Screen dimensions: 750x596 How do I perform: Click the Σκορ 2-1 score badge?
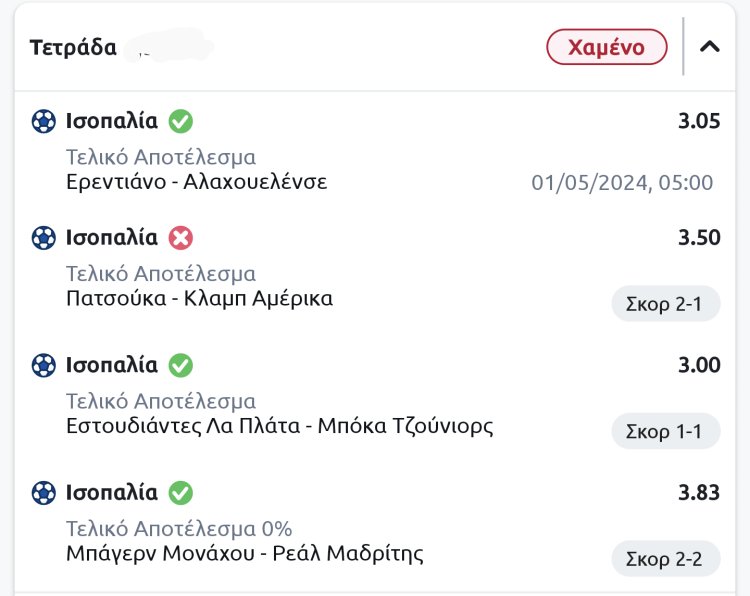(x=665, y=304)
